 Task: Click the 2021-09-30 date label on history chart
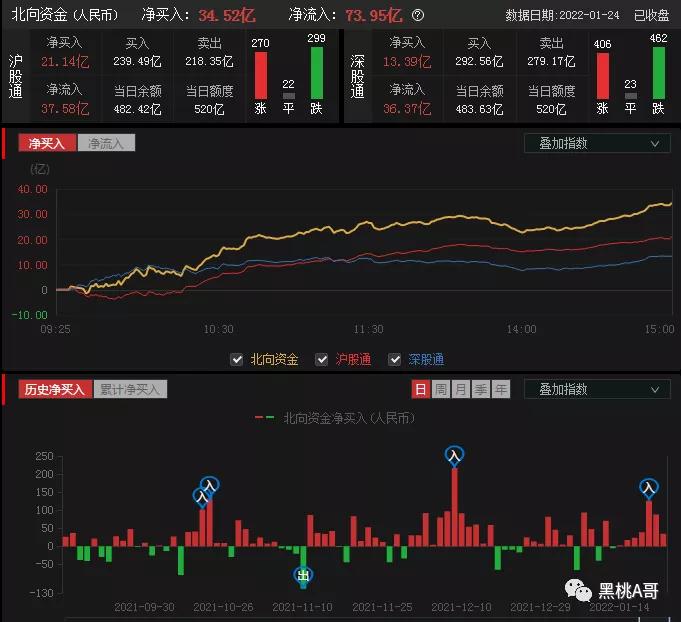click(144, 607)
